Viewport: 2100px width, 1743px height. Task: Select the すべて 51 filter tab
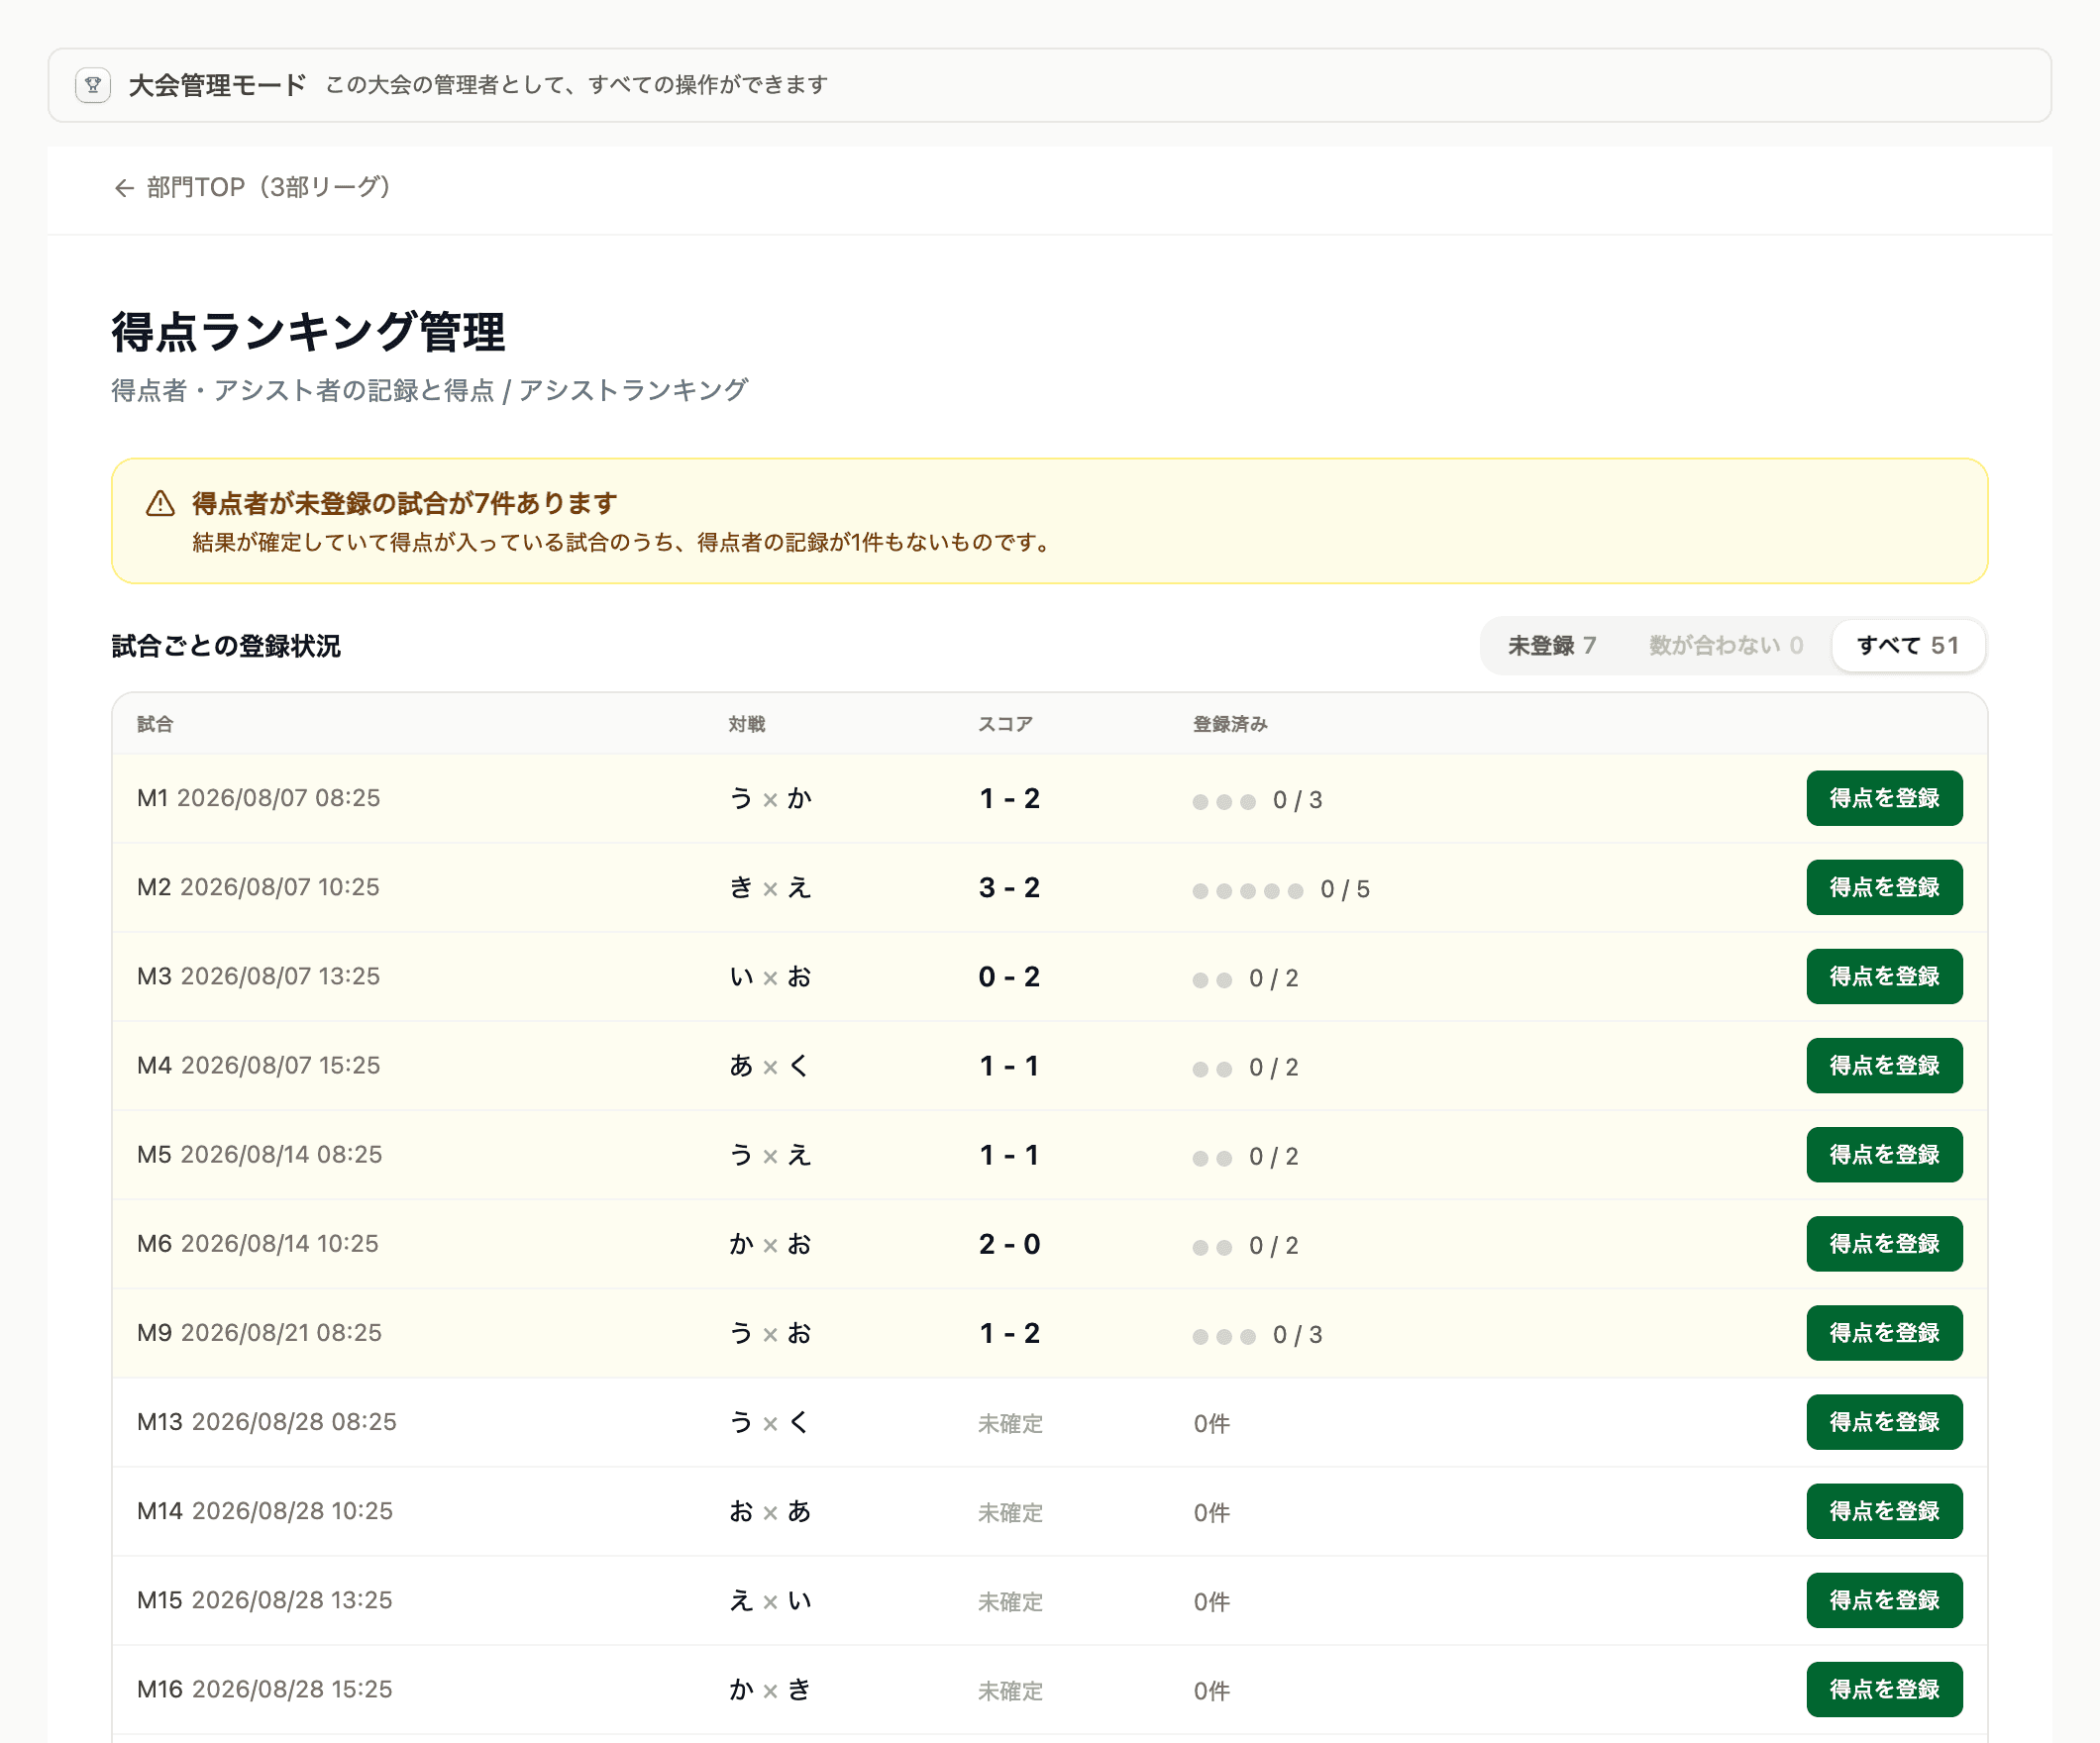[1908, 646]
